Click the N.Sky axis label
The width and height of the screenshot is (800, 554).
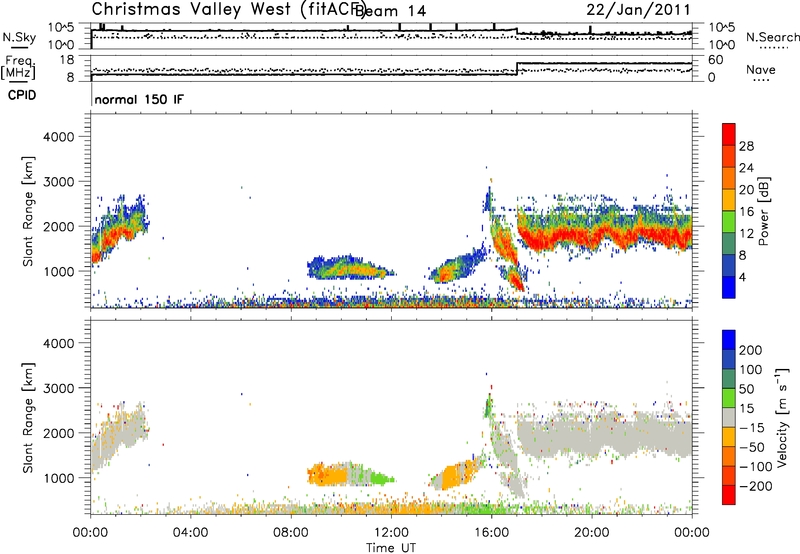19,38
